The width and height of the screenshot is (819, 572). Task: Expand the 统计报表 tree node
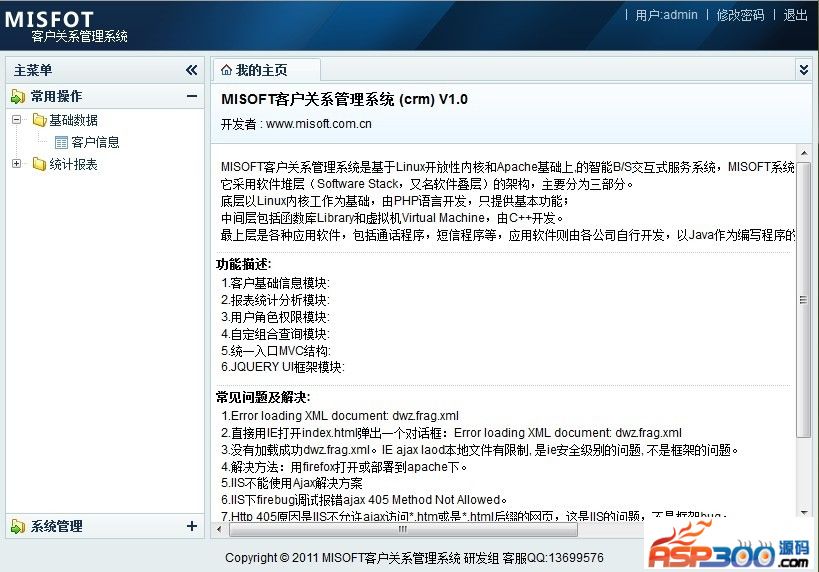coord(17,164)
